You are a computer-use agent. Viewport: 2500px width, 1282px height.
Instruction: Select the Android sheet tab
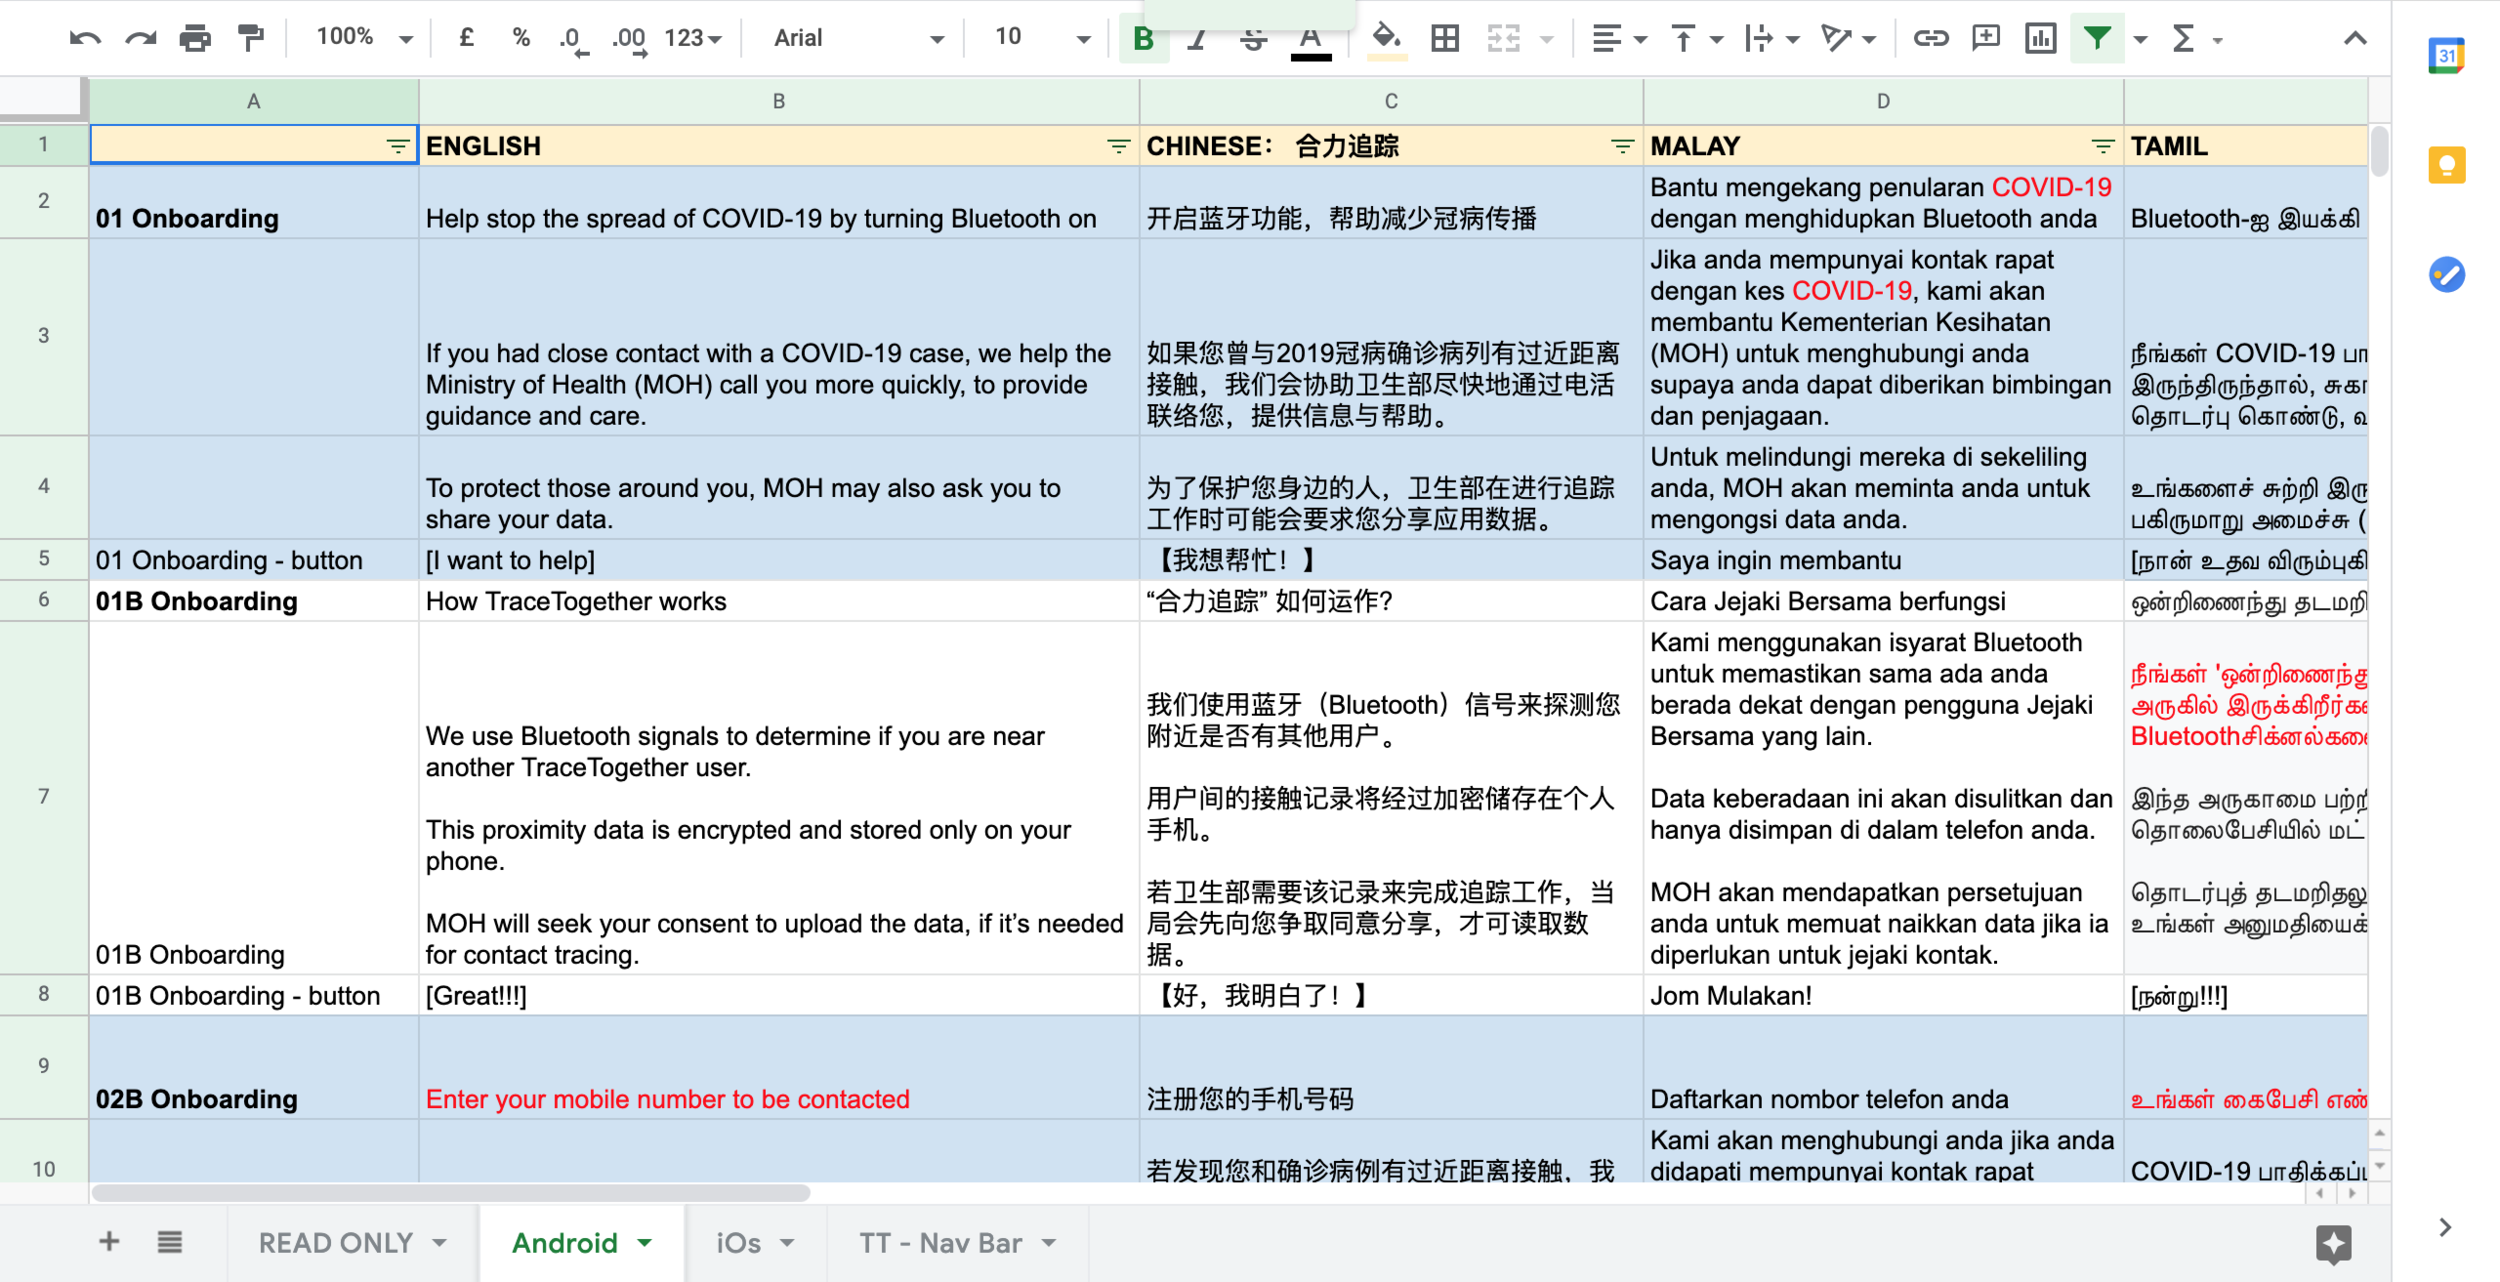581,1242
